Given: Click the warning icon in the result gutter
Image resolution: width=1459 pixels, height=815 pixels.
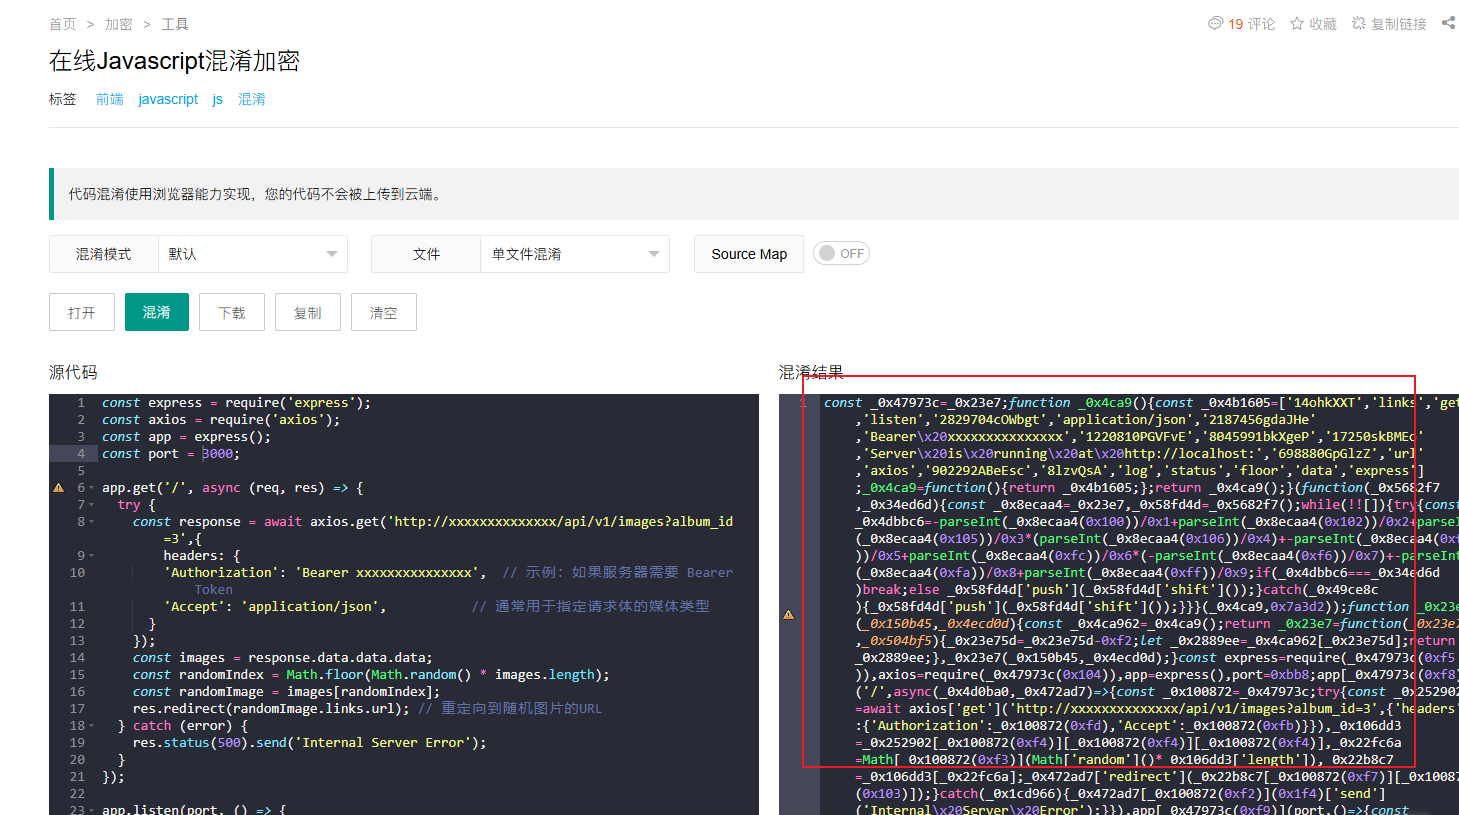Looking at the screenshot, I should (x=788, y=614).
